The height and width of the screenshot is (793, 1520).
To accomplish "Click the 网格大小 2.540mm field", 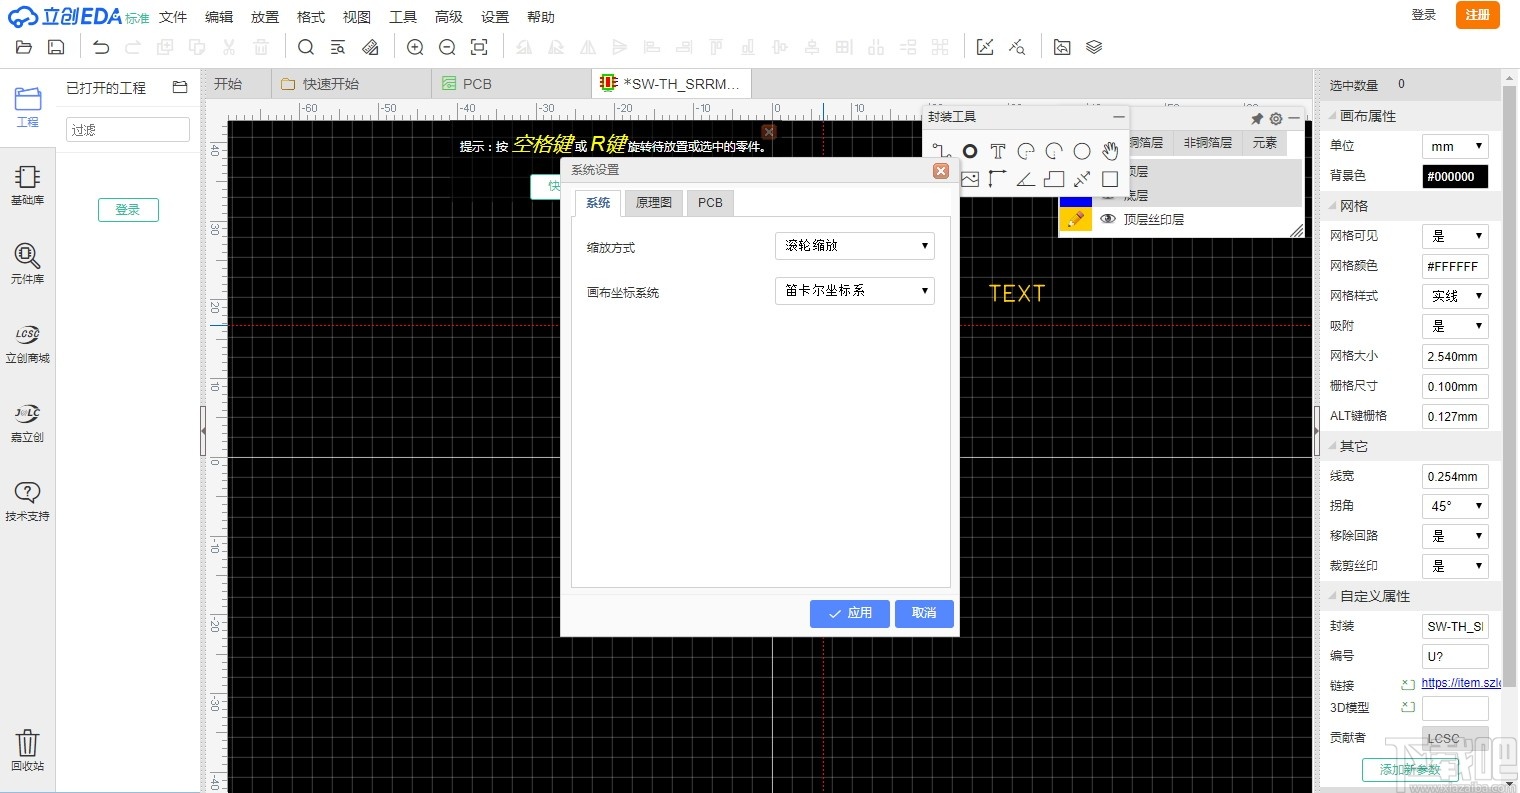I will (1455, 356).
